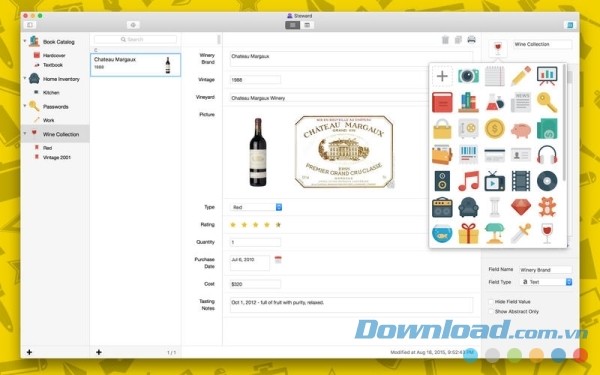Choose the green color swatch
Viewport: 600px width, 375px height.
point(515,355)
